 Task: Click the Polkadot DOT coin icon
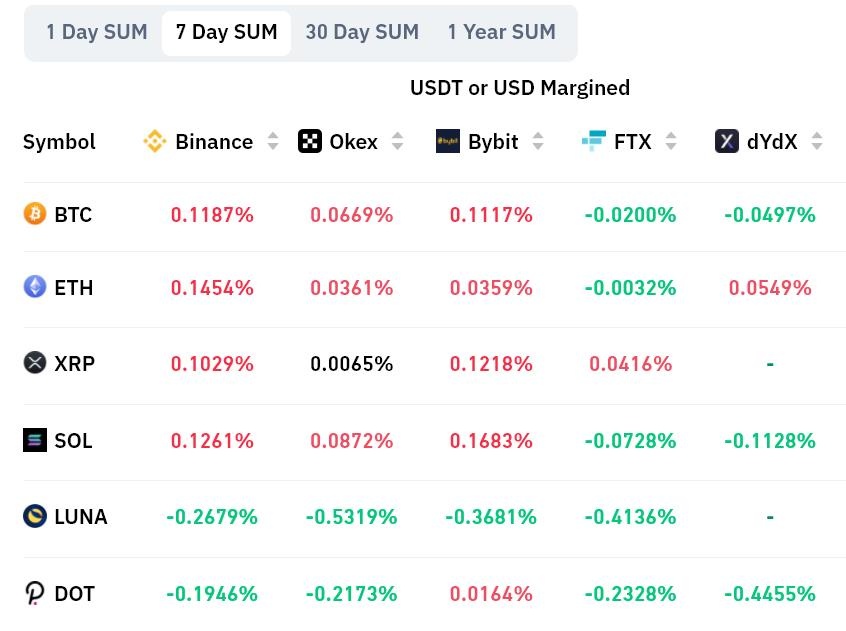point(35,594)
